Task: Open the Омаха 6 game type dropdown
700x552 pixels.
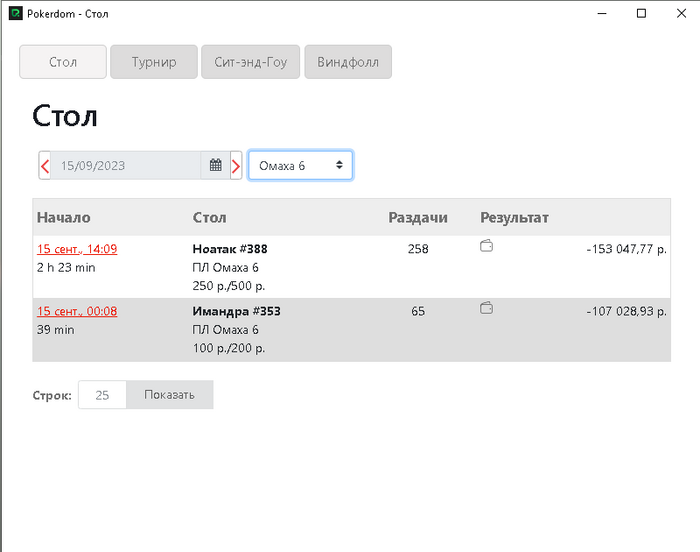Action: (300, 165)
